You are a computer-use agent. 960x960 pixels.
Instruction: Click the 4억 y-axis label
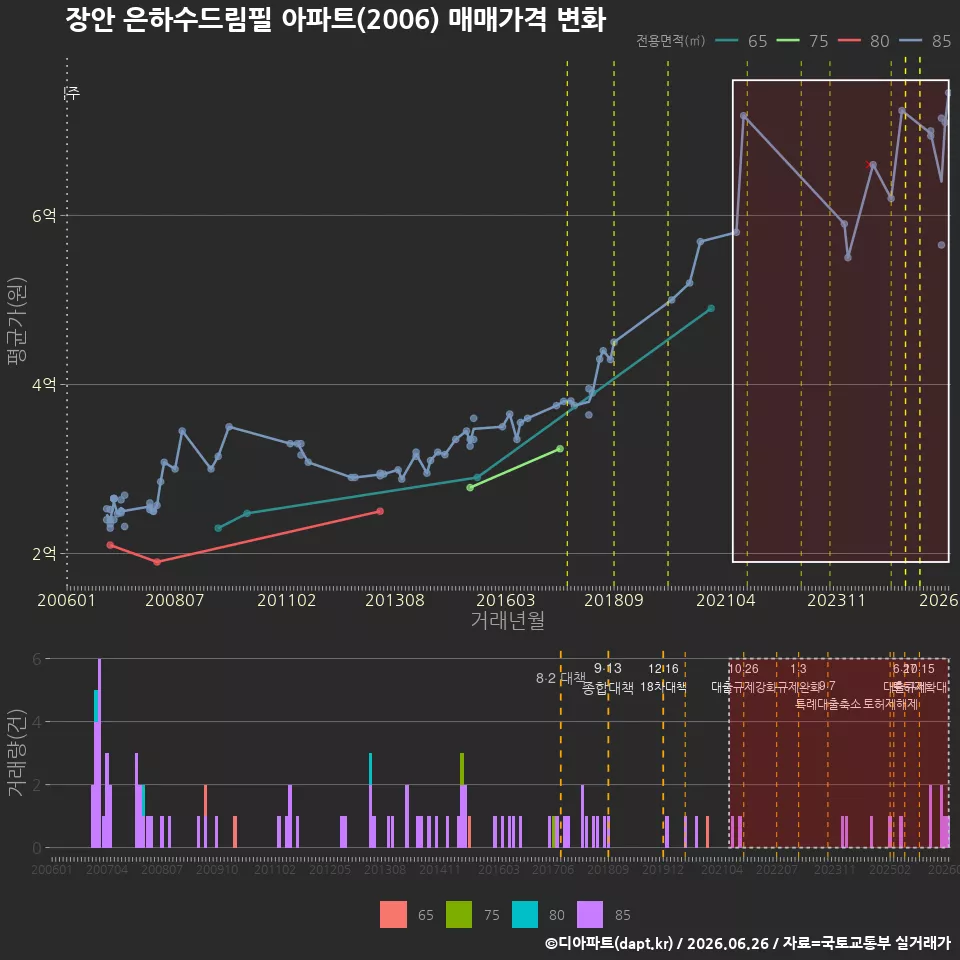pos(44,384)
